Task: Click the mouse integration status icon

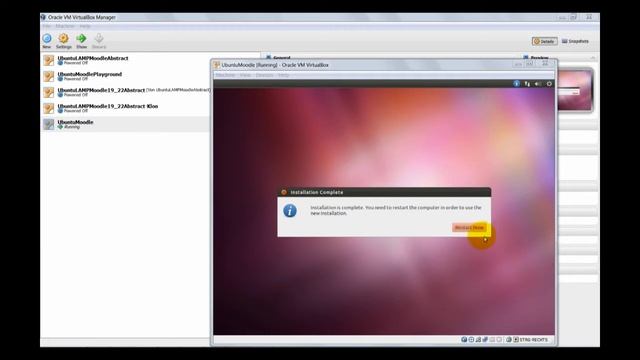Action: (509, 340)
